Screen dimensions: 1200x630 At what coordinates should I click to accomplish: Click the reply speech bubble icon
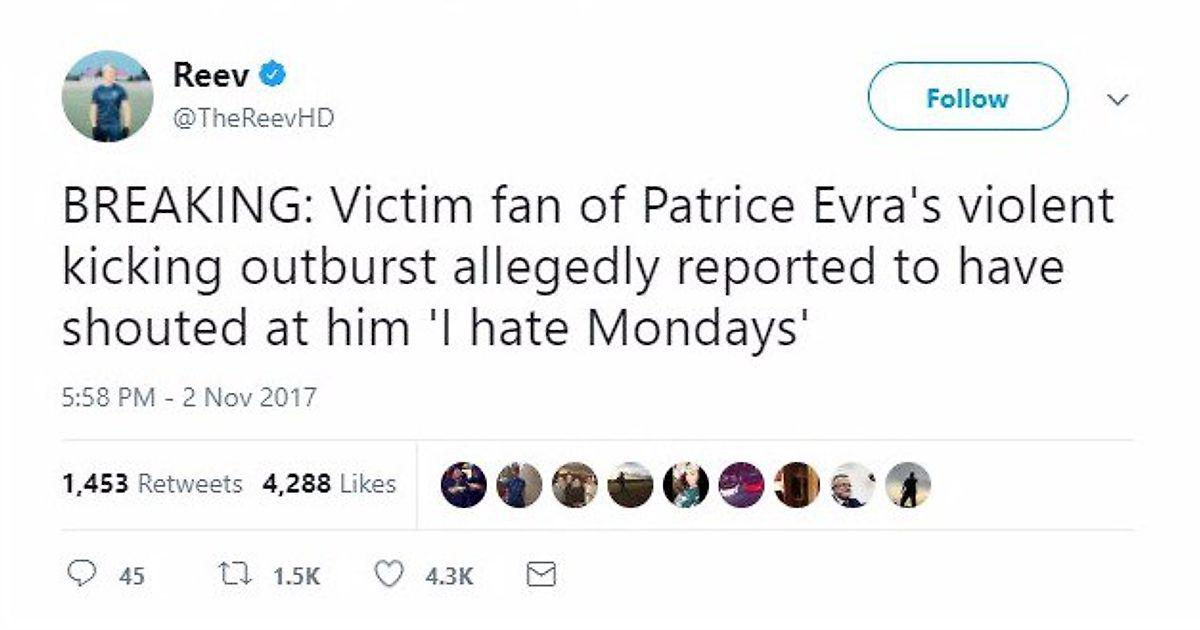point(77,575)
